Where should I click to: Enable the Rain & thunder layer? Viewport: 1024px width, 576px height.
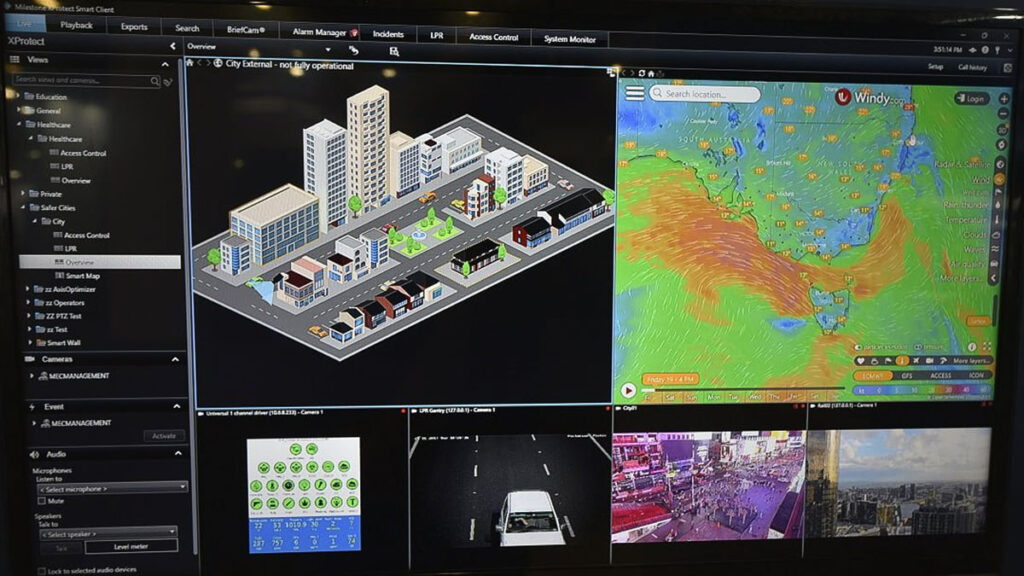998,205
